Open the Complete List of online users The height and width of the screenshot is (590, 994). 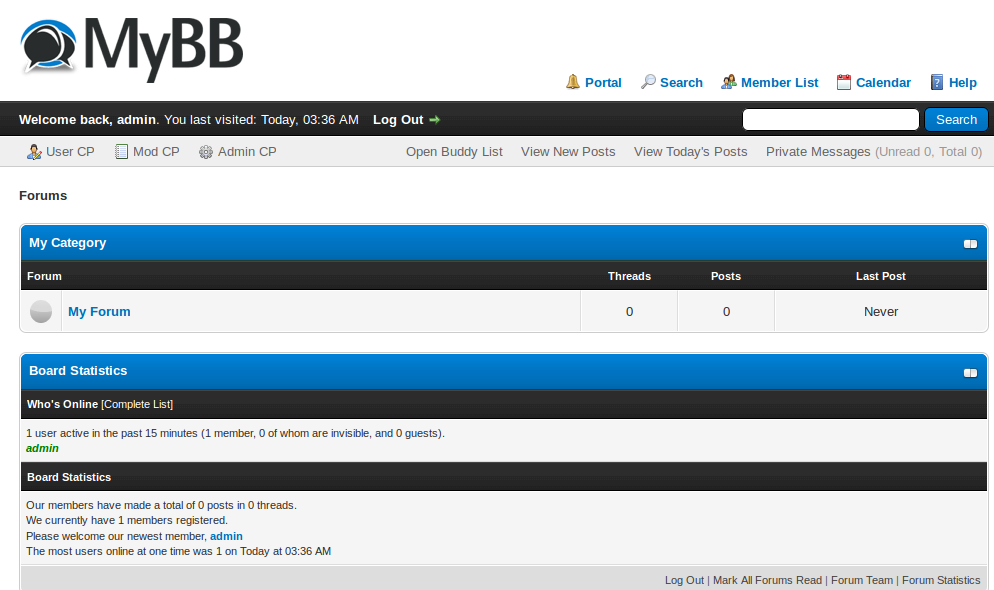[x=137, y=404]
